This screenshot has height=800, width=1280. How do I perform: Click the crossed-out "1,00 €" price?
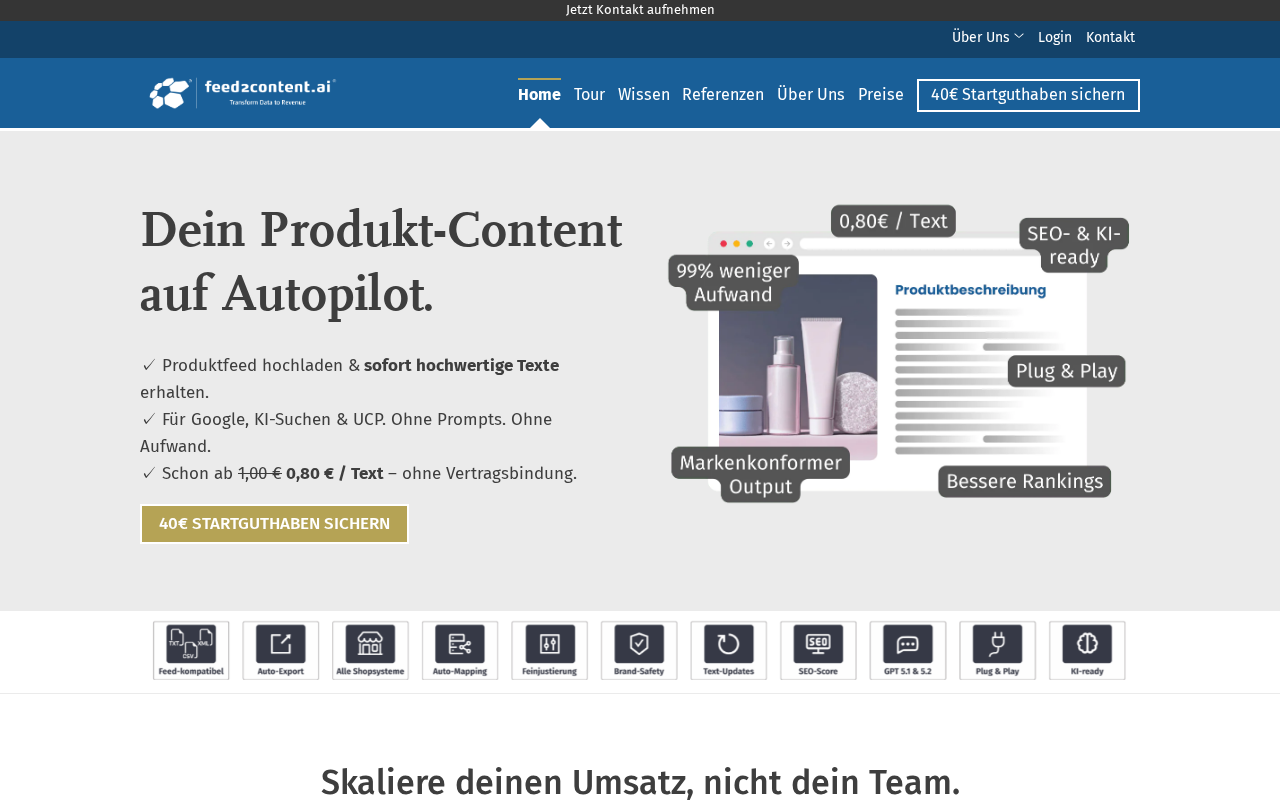260,473
